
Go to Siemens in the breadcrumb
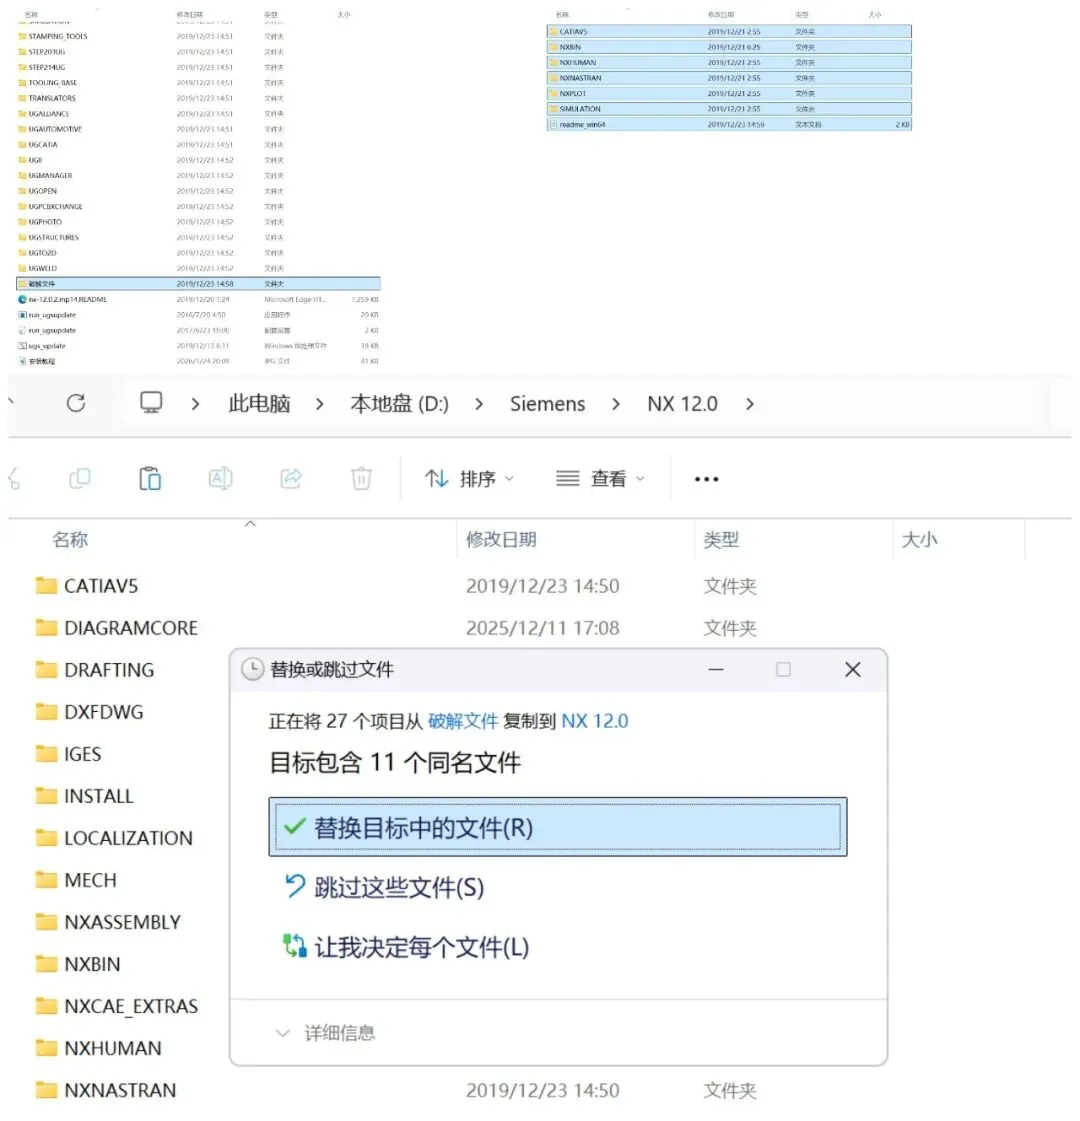(548, 404)
